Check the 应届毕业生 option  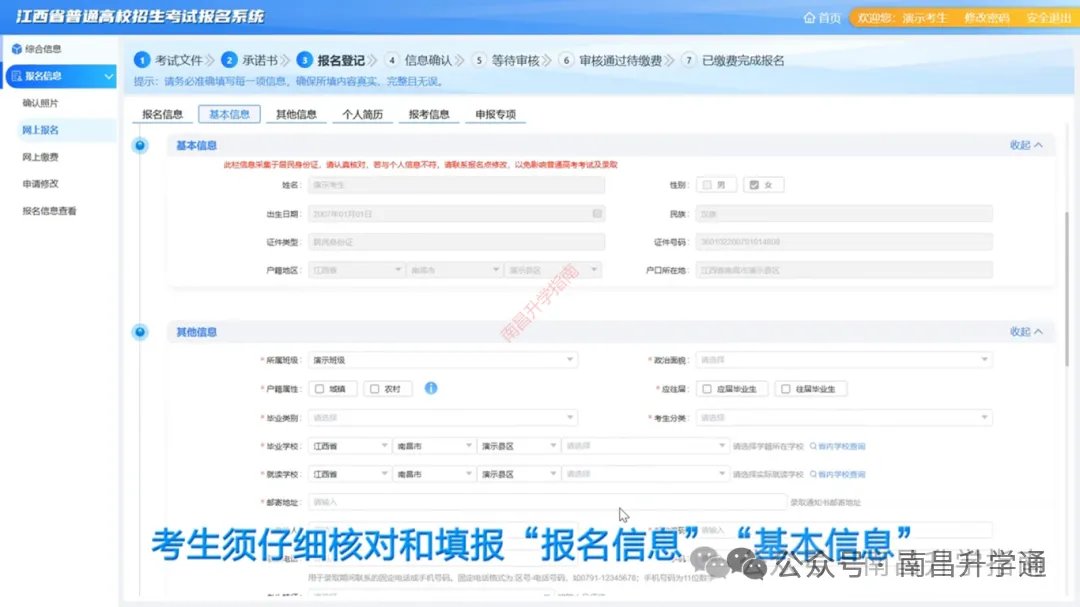[707, 389]
